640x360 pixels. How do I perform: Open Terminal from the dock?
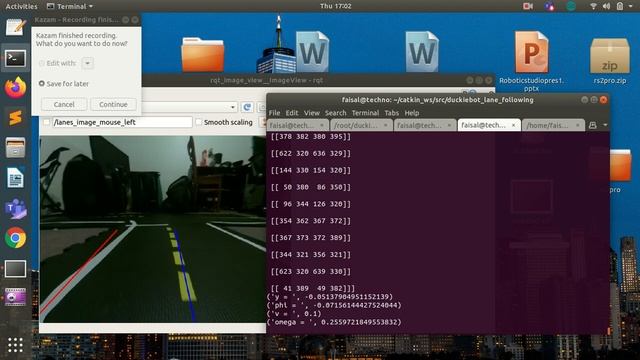(15, 58)
